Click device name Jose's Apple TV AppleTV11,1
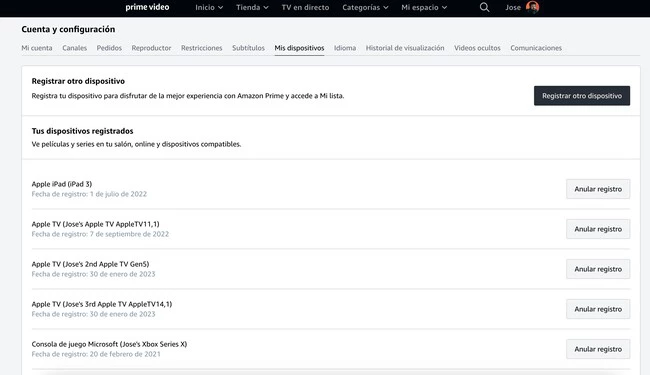650x375 pixels. click(95, 224)
